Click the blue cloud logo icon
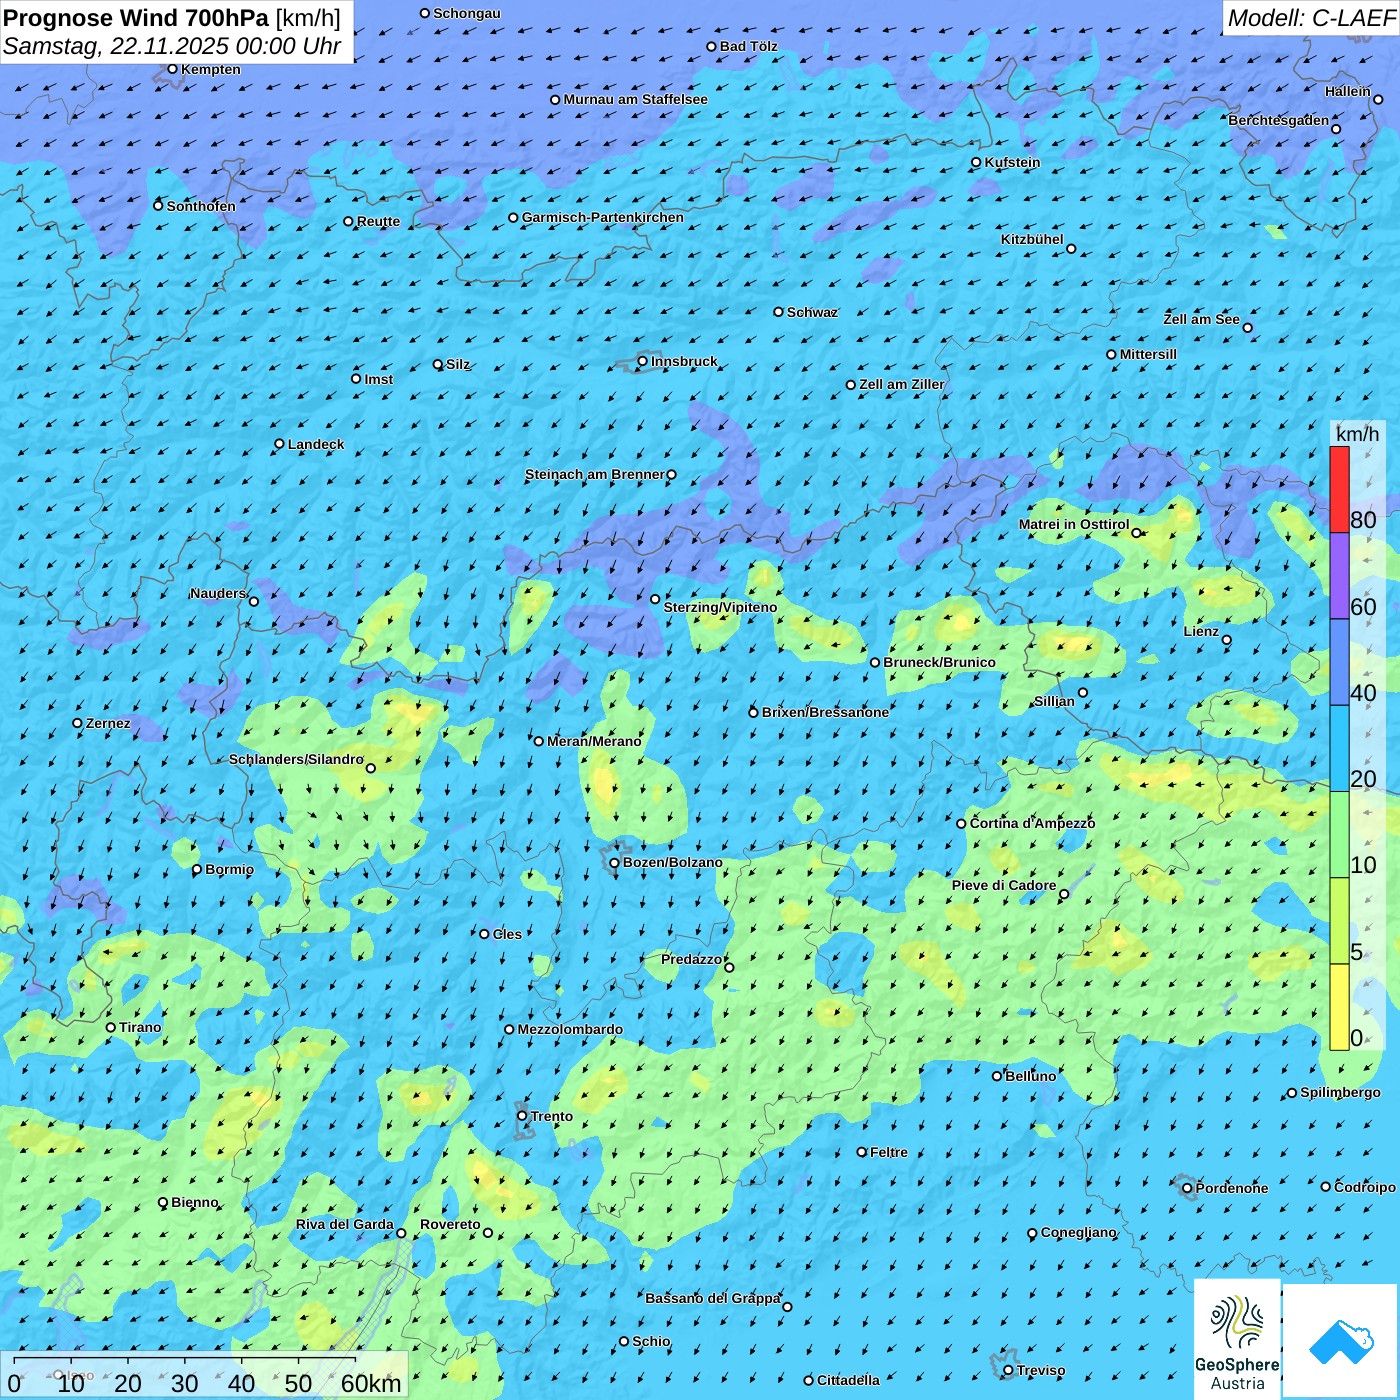The height and width of the screenshot is (1400, 1400). [1341, 1341]
